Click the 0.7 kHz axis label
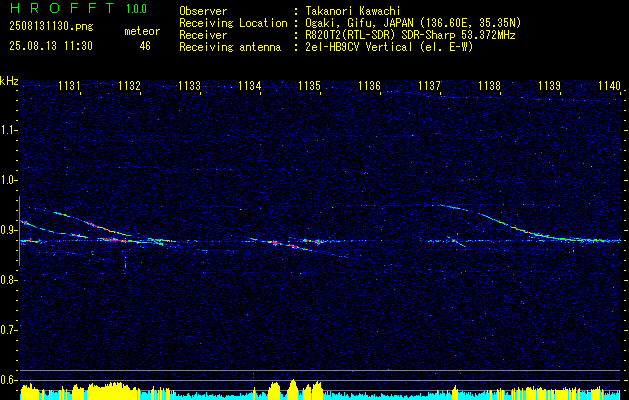Screen dimensions: 629x400 coord(8,330)
